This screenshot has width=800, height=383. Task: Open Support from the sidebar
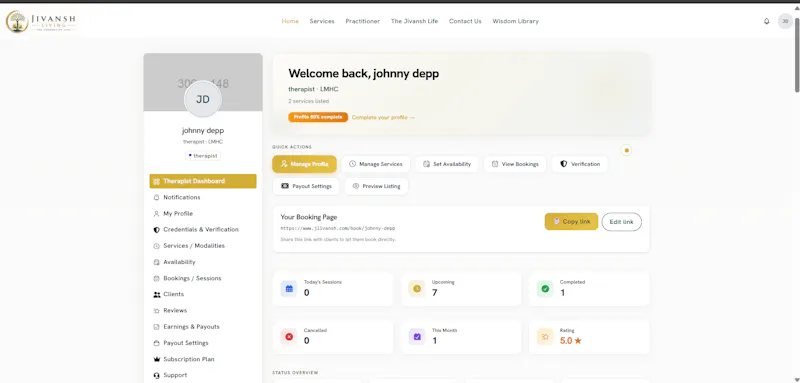point(203,375)
